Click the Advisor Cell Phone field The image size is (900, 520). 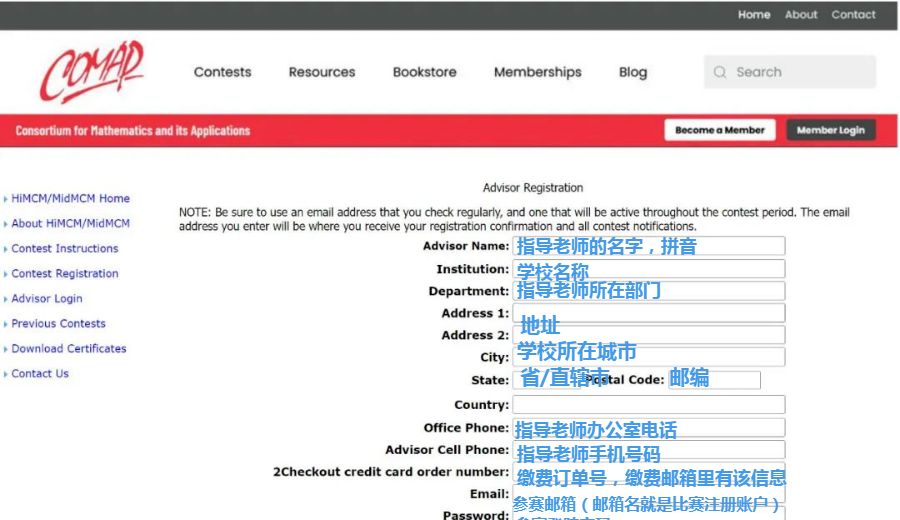[x=649, y=450]
